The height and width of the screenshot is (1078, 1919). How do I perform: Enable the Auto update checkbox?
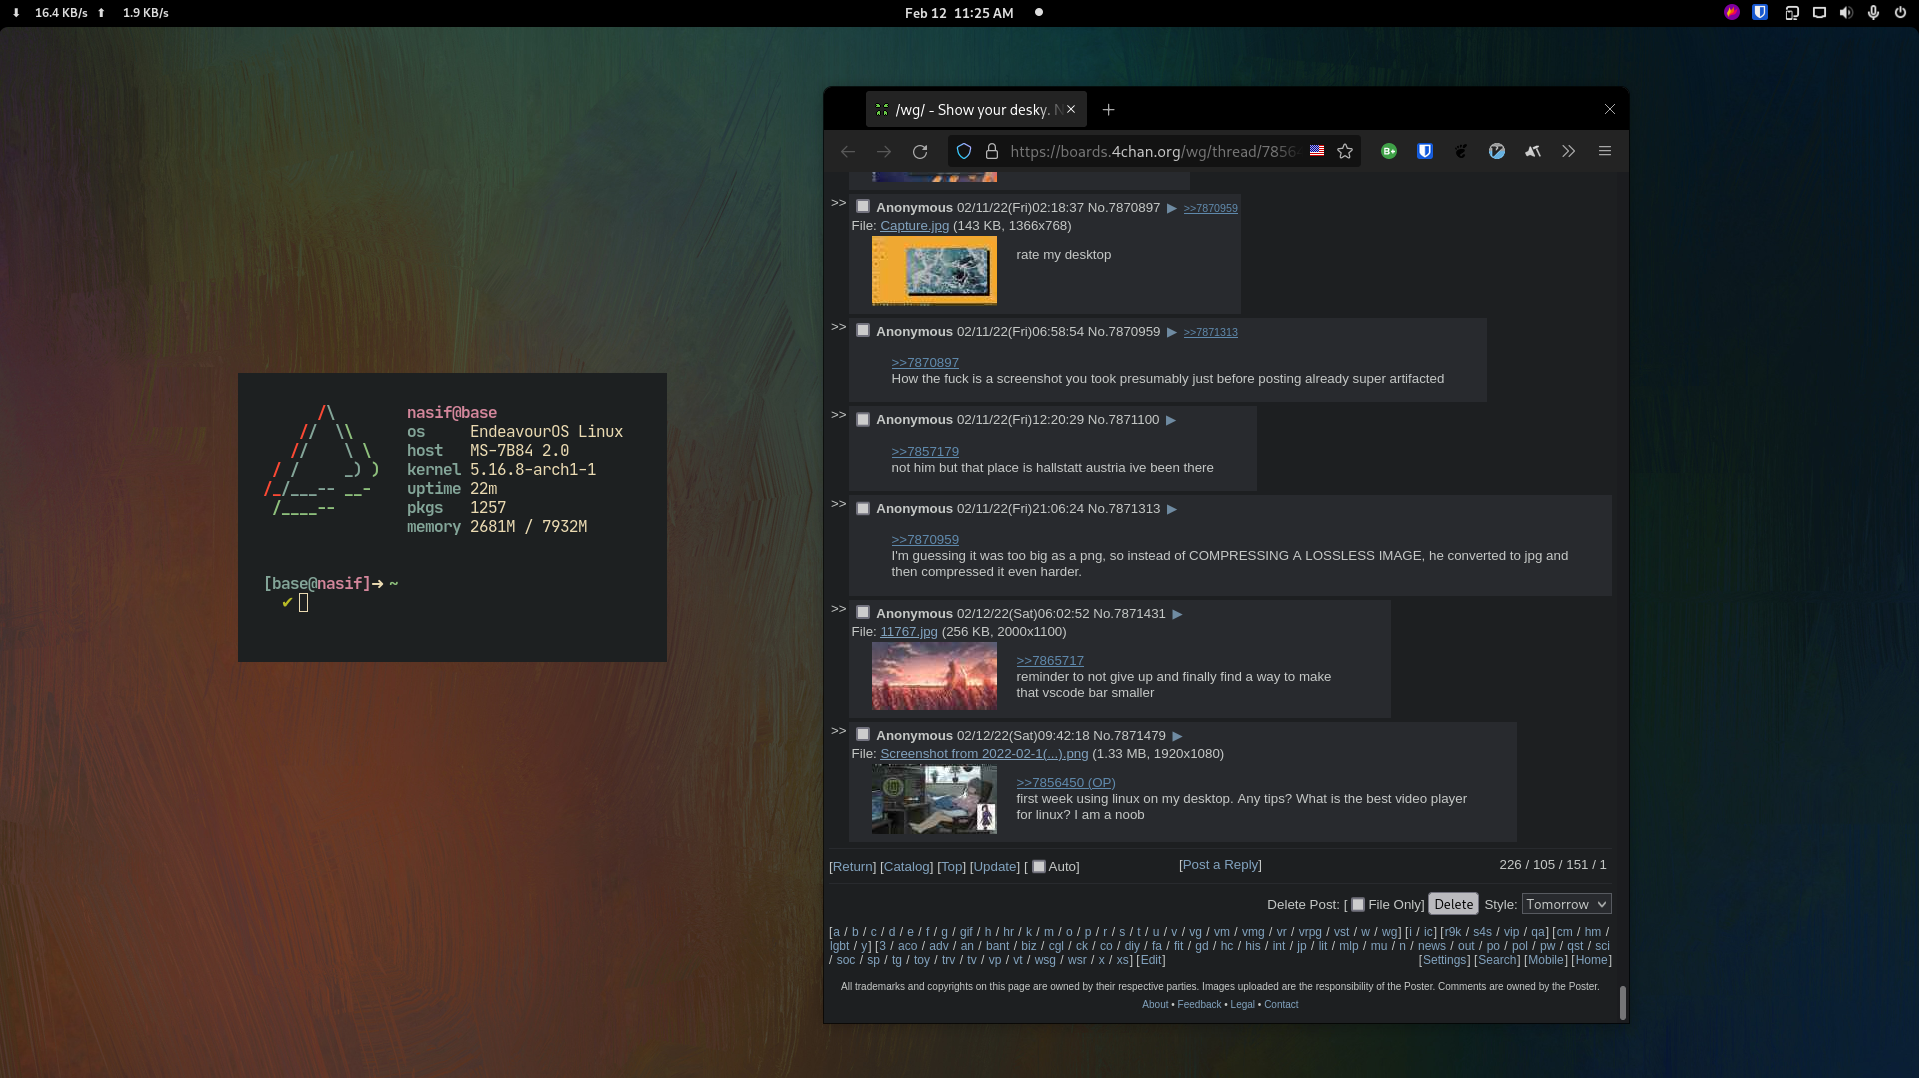coord(1039,867)
